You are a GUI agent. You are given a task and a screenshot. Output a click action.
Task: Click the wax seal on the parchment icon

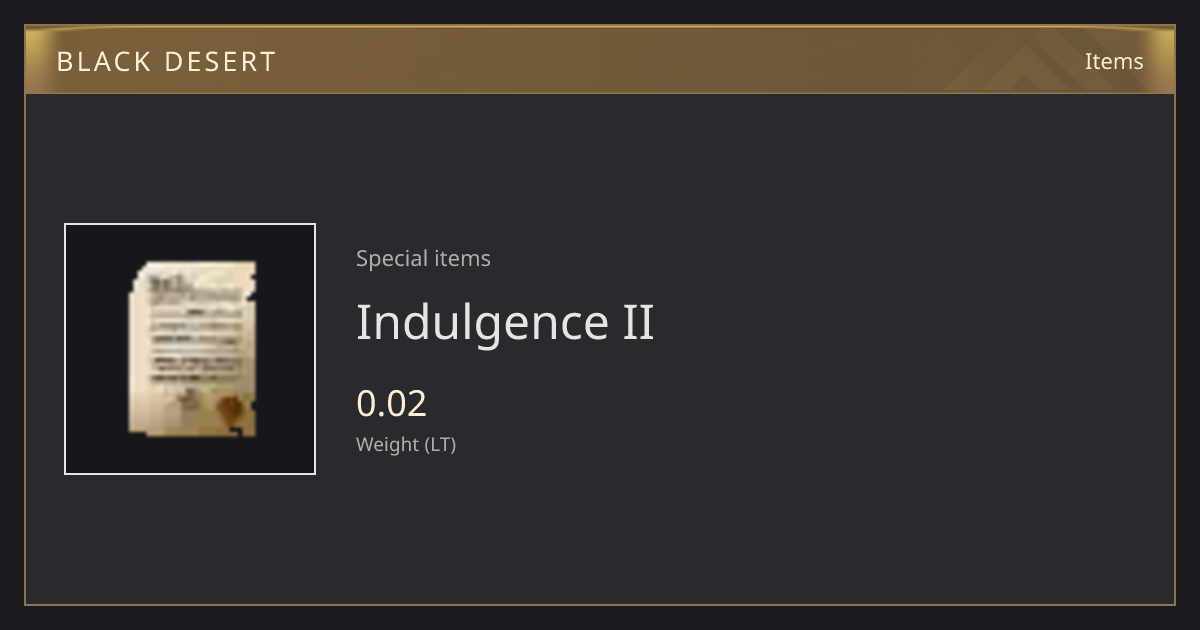click(x=231, y=408)
